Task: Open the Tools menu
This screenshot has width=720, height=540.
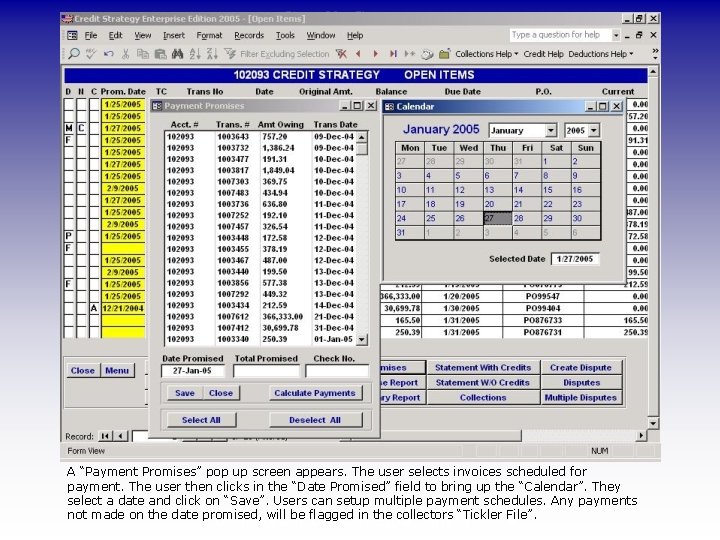Action: 285,35
